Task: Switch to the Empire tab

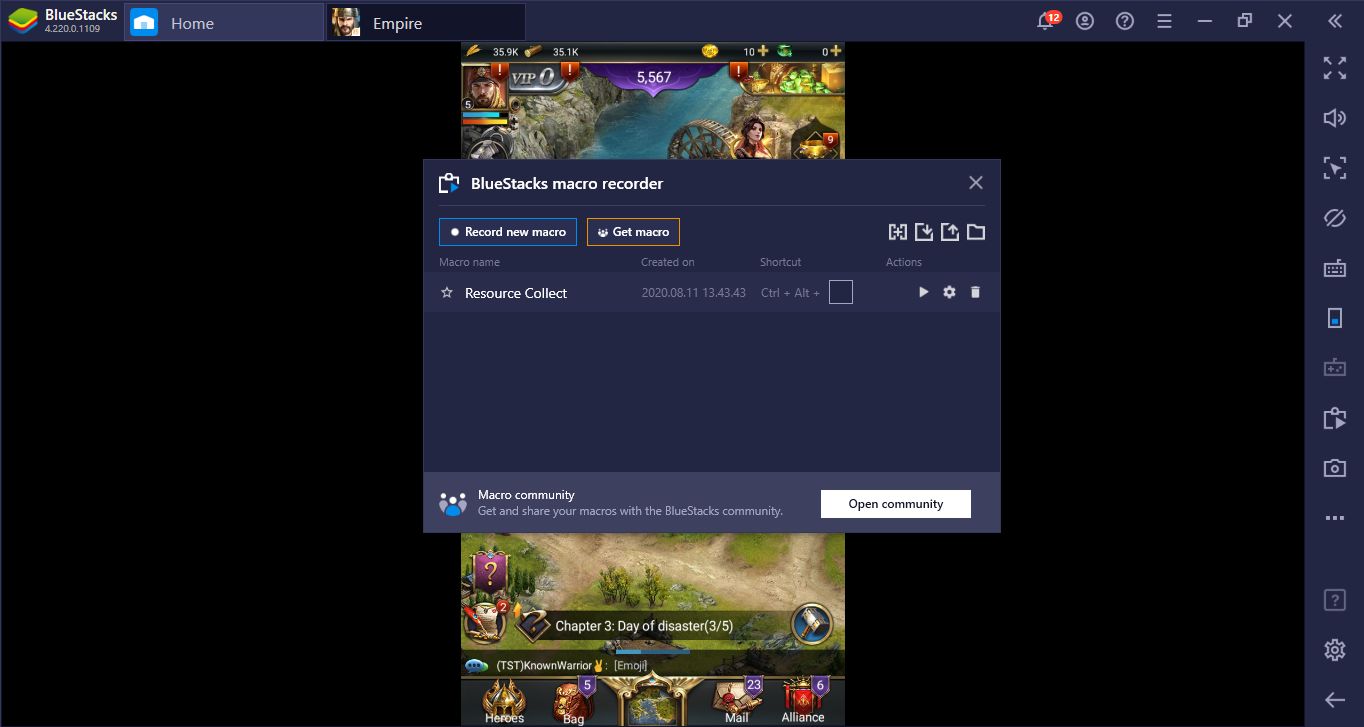Action: 426,22
